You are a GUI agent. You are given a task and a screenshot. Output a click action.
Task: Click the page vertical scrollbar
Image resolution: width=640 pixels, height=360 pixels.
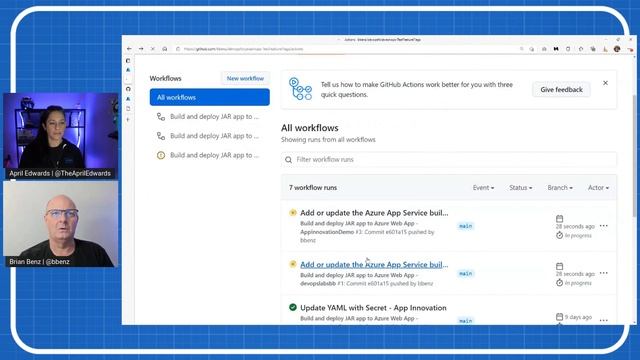[634, 155]
